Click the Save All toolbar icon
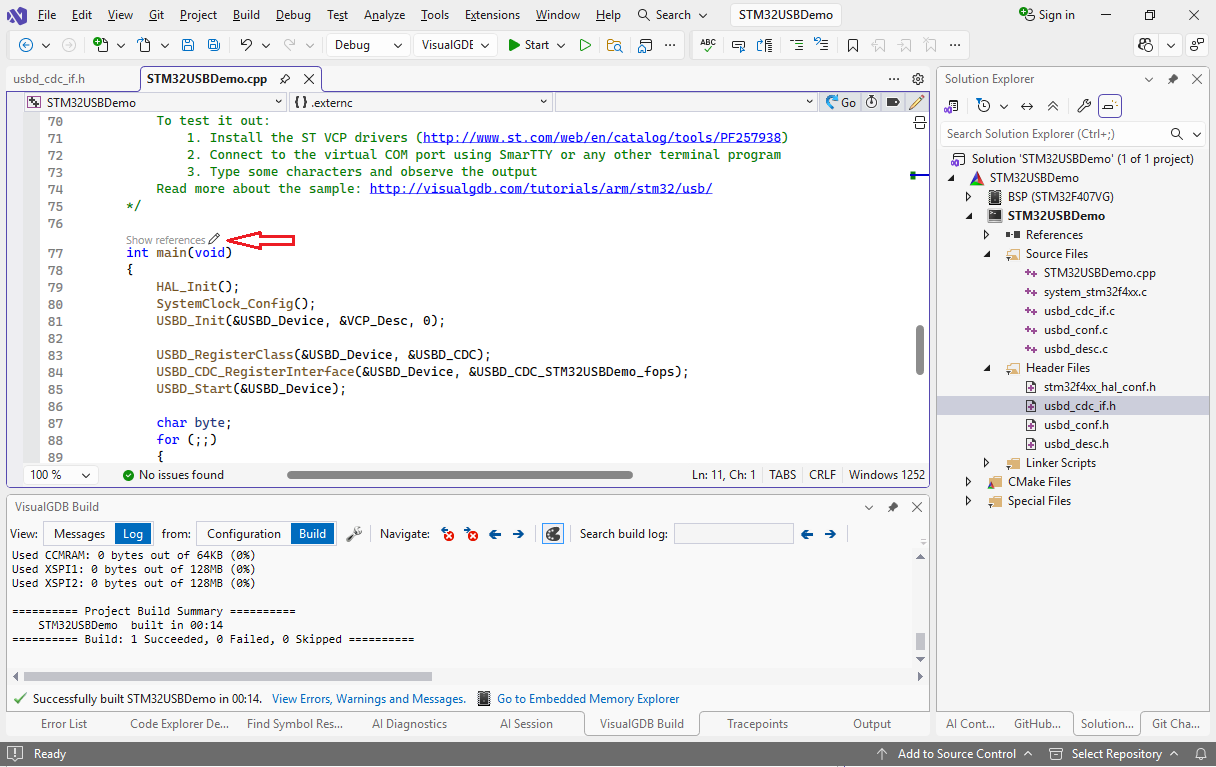 (x=213, y=45)
